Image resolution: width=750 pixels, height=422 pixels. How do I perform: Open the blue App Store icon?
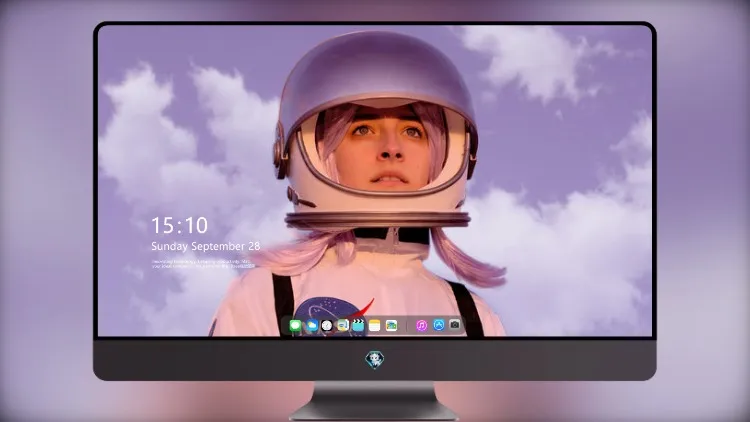click(x=439, y=325)
